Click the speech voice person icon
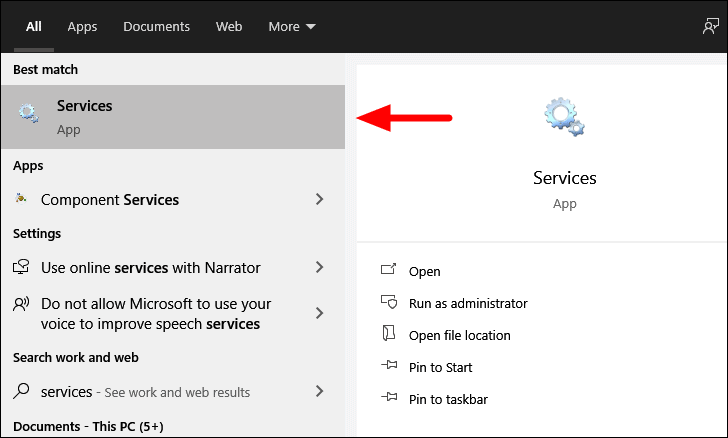Viewport: 728px width, 438px height. tap(21, 304)
